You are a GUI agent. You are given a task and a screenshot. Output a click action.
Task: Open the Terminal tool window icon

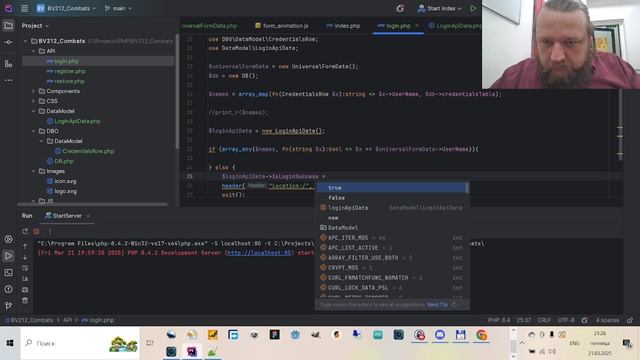click(8, 272)
